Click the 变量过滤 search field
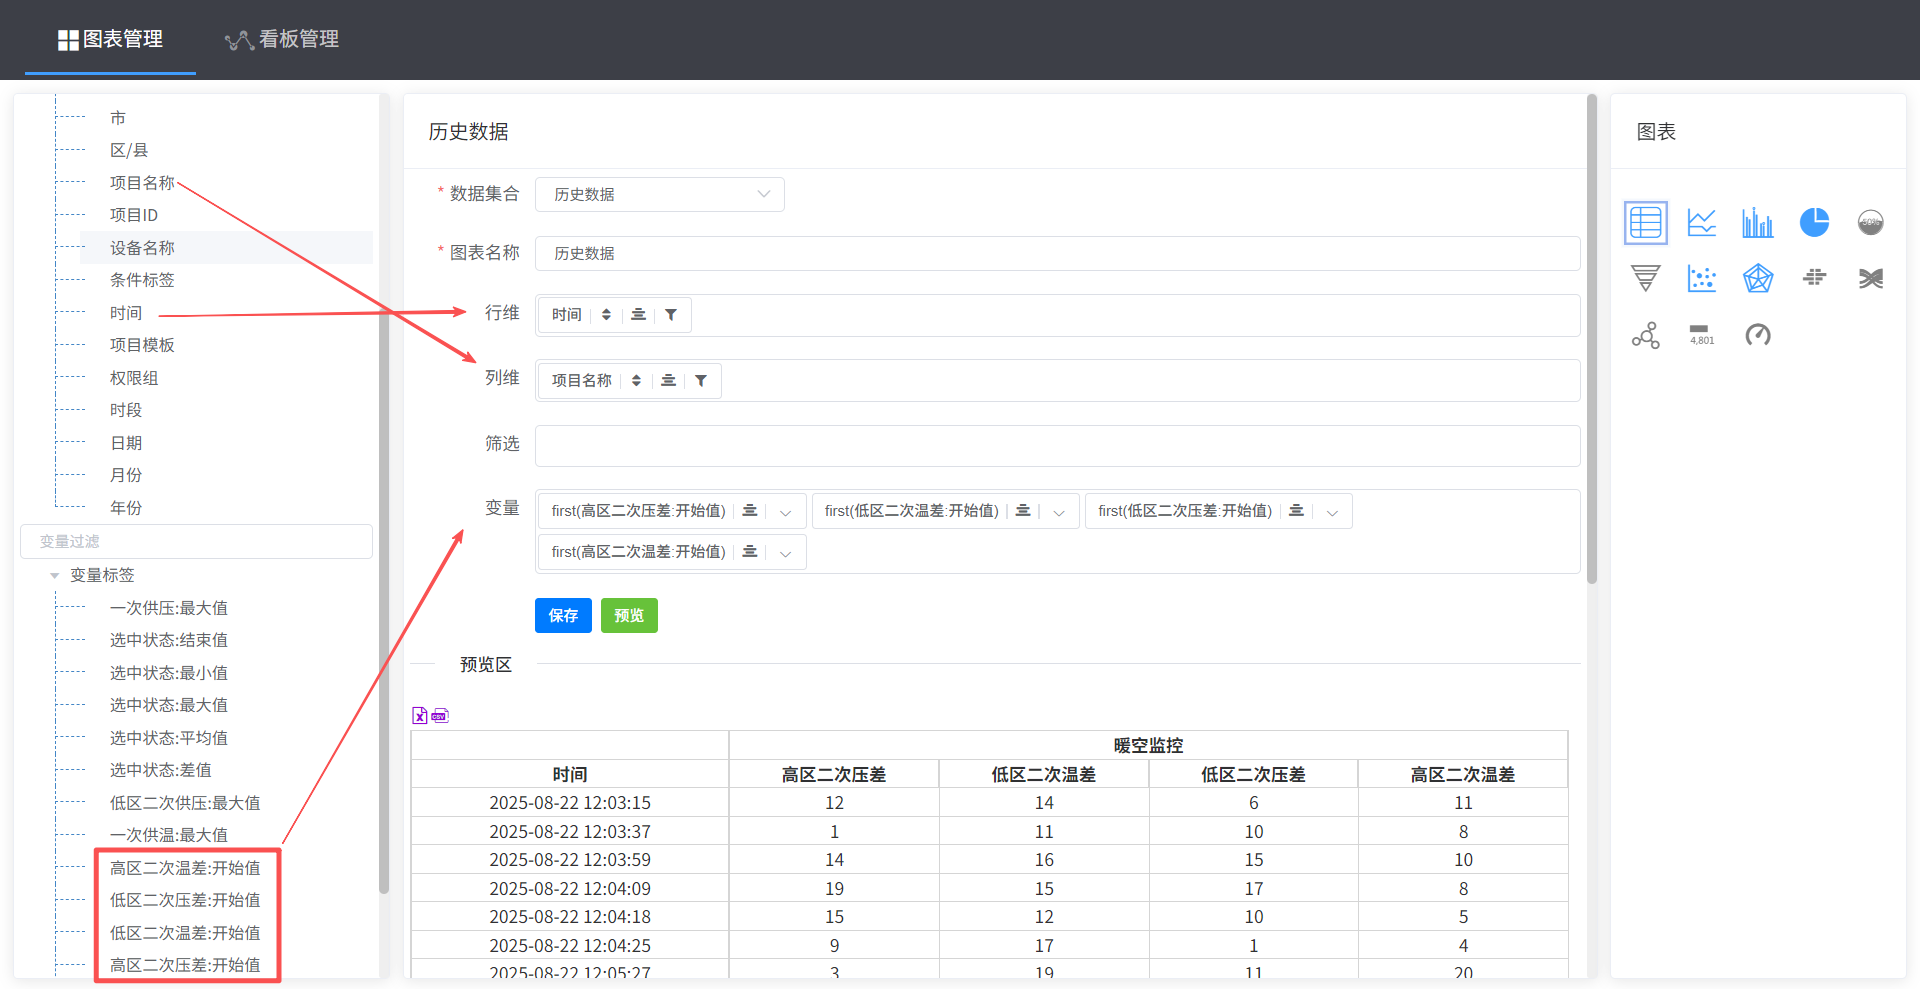 [x=196, y=542]
